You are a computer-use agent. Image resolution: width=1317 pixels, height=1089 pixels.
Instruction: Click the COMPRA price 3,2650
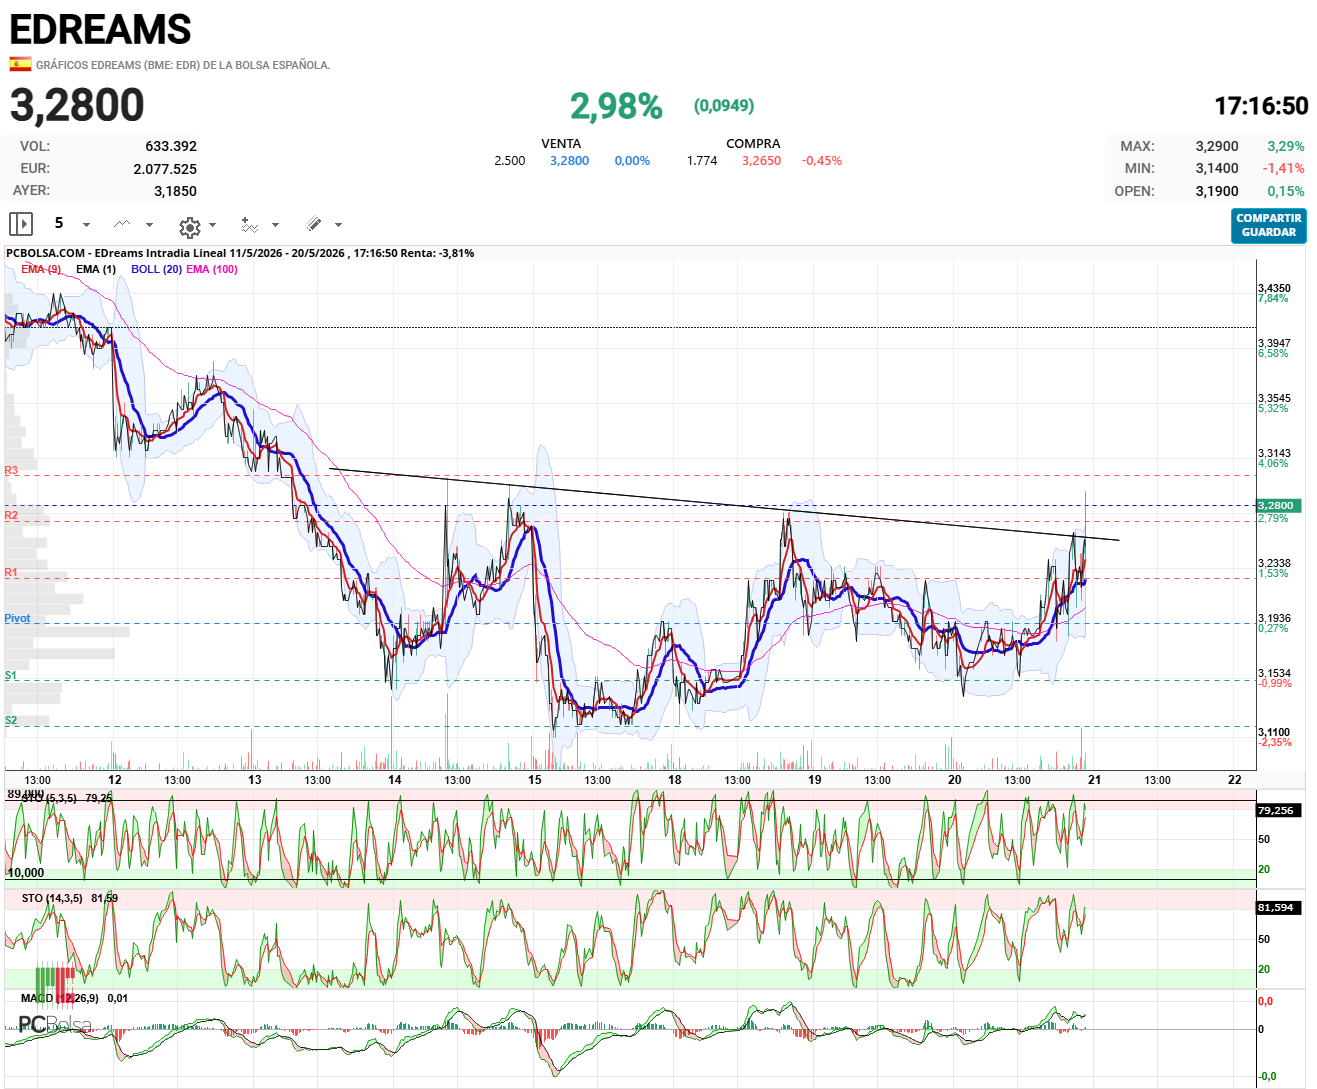pyautogui.click(x=761, y=161)
